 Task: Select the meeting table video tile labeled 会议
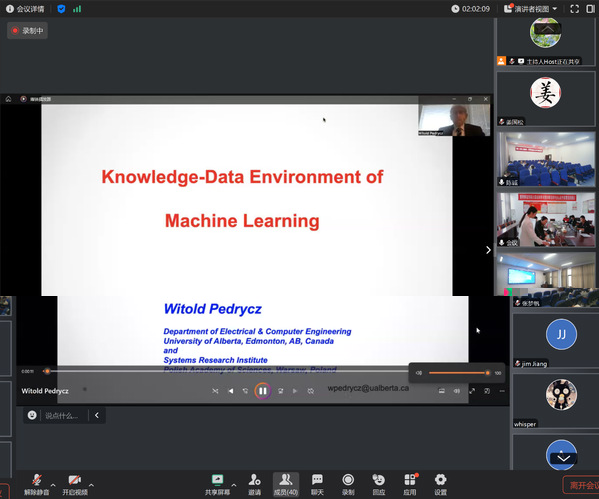(x=546, y=220)
